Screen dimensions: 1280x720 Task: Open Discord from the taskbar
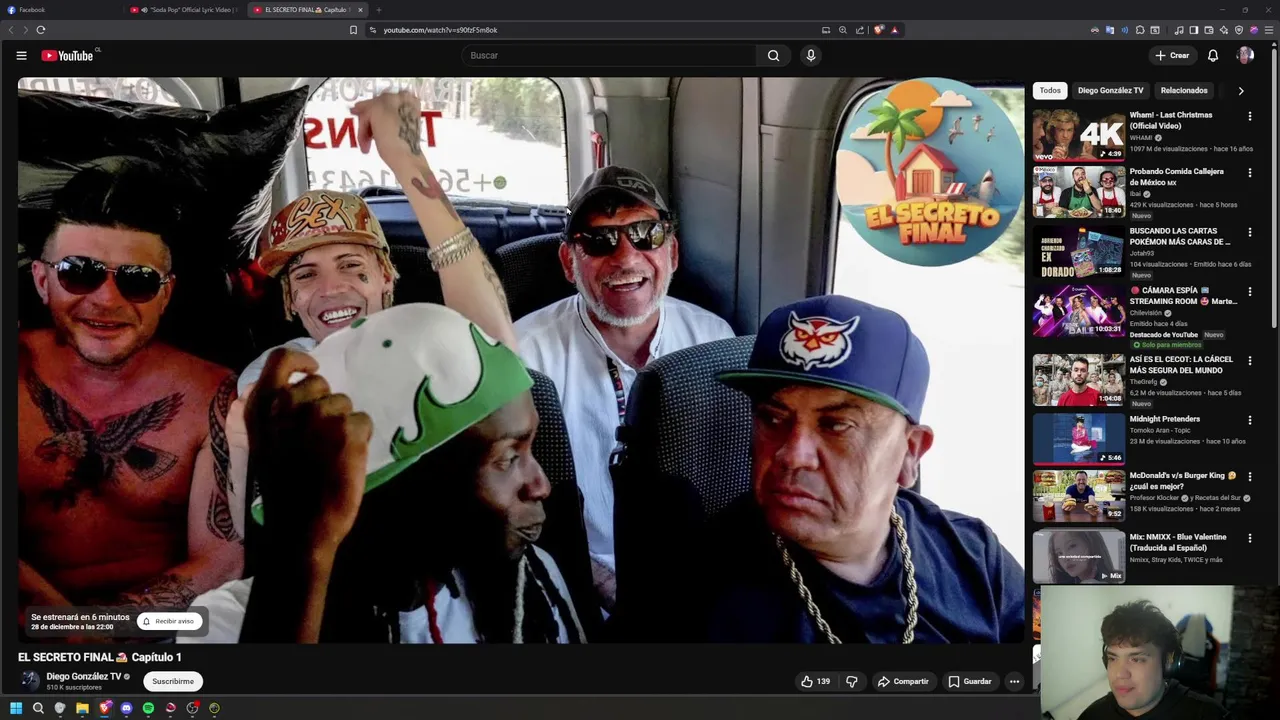pyautogui.click(x=126, y=708)
